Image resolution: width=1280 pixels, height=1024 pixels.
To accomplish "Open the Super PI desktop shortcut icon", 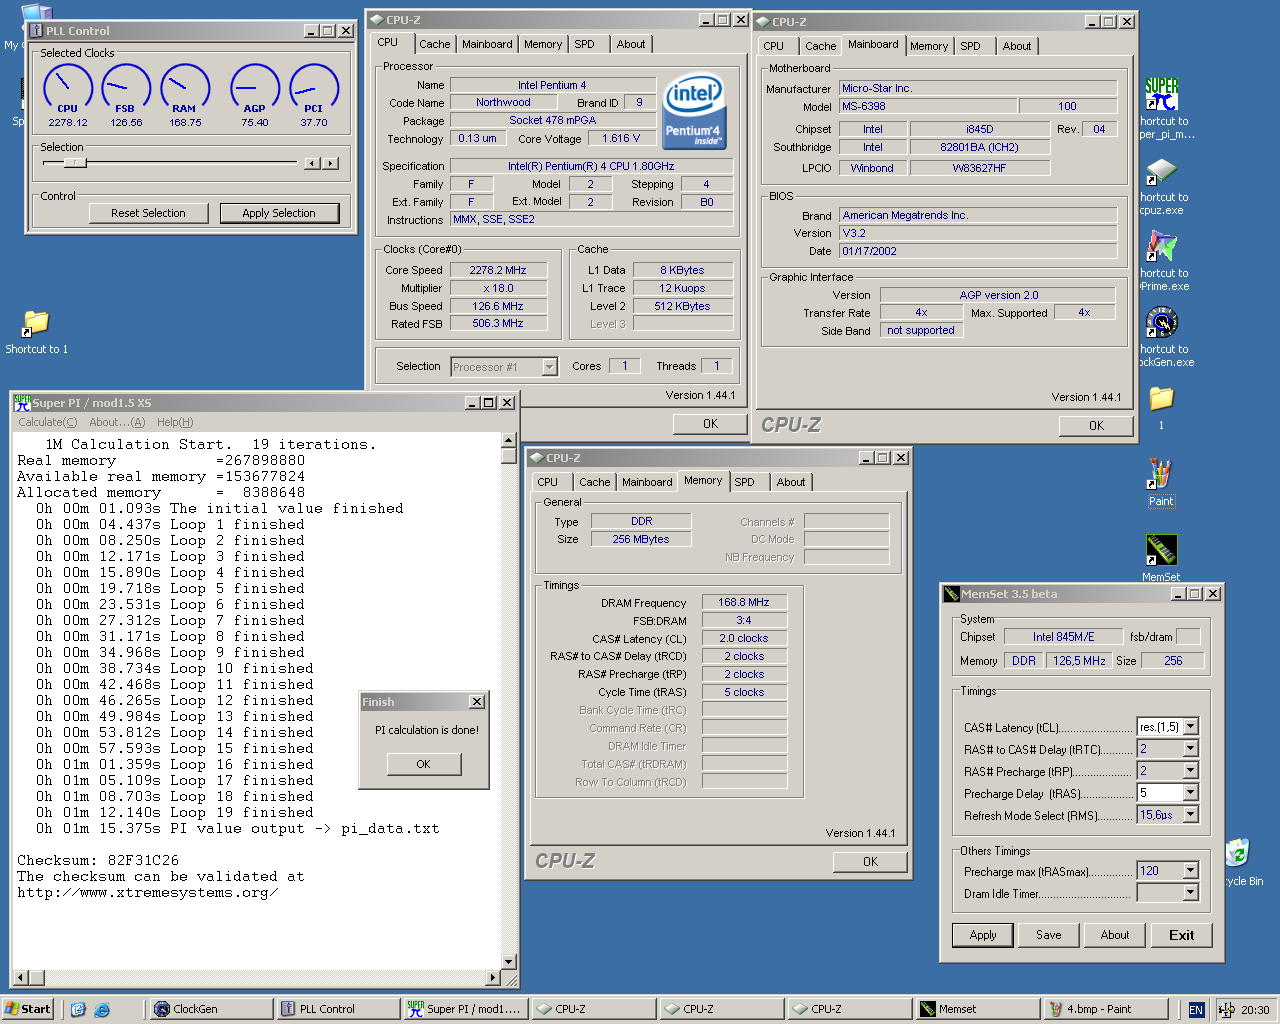I will point(1161,94).
